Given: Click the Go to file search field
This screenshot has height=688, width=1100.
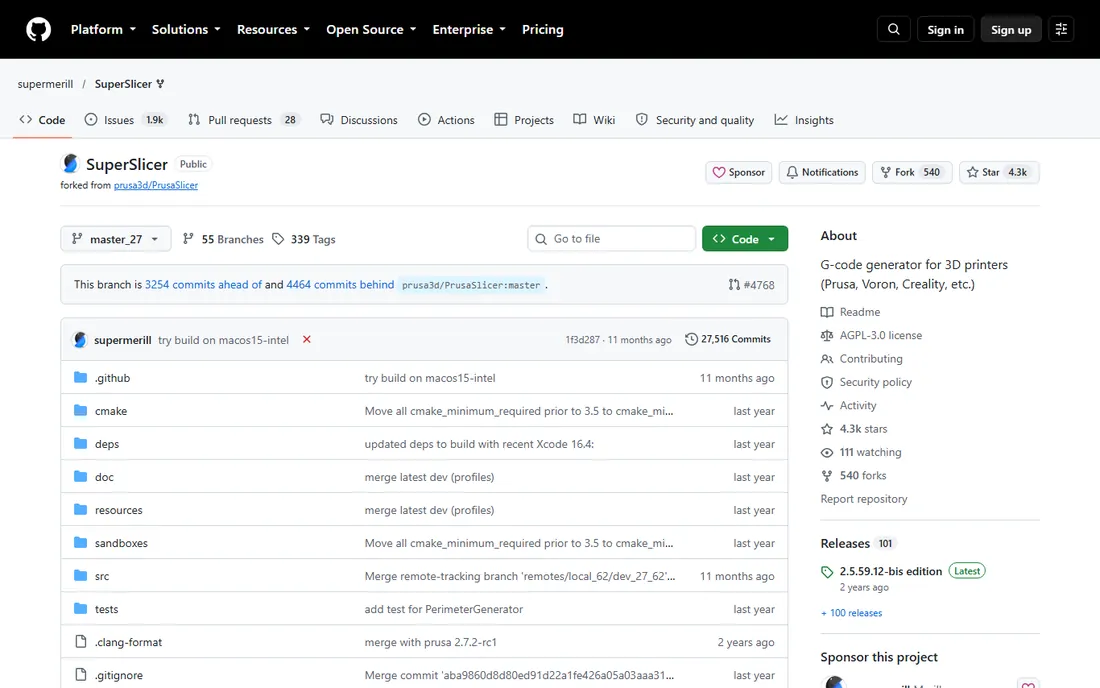Looking at the screenshot, I should click(611, 238).
